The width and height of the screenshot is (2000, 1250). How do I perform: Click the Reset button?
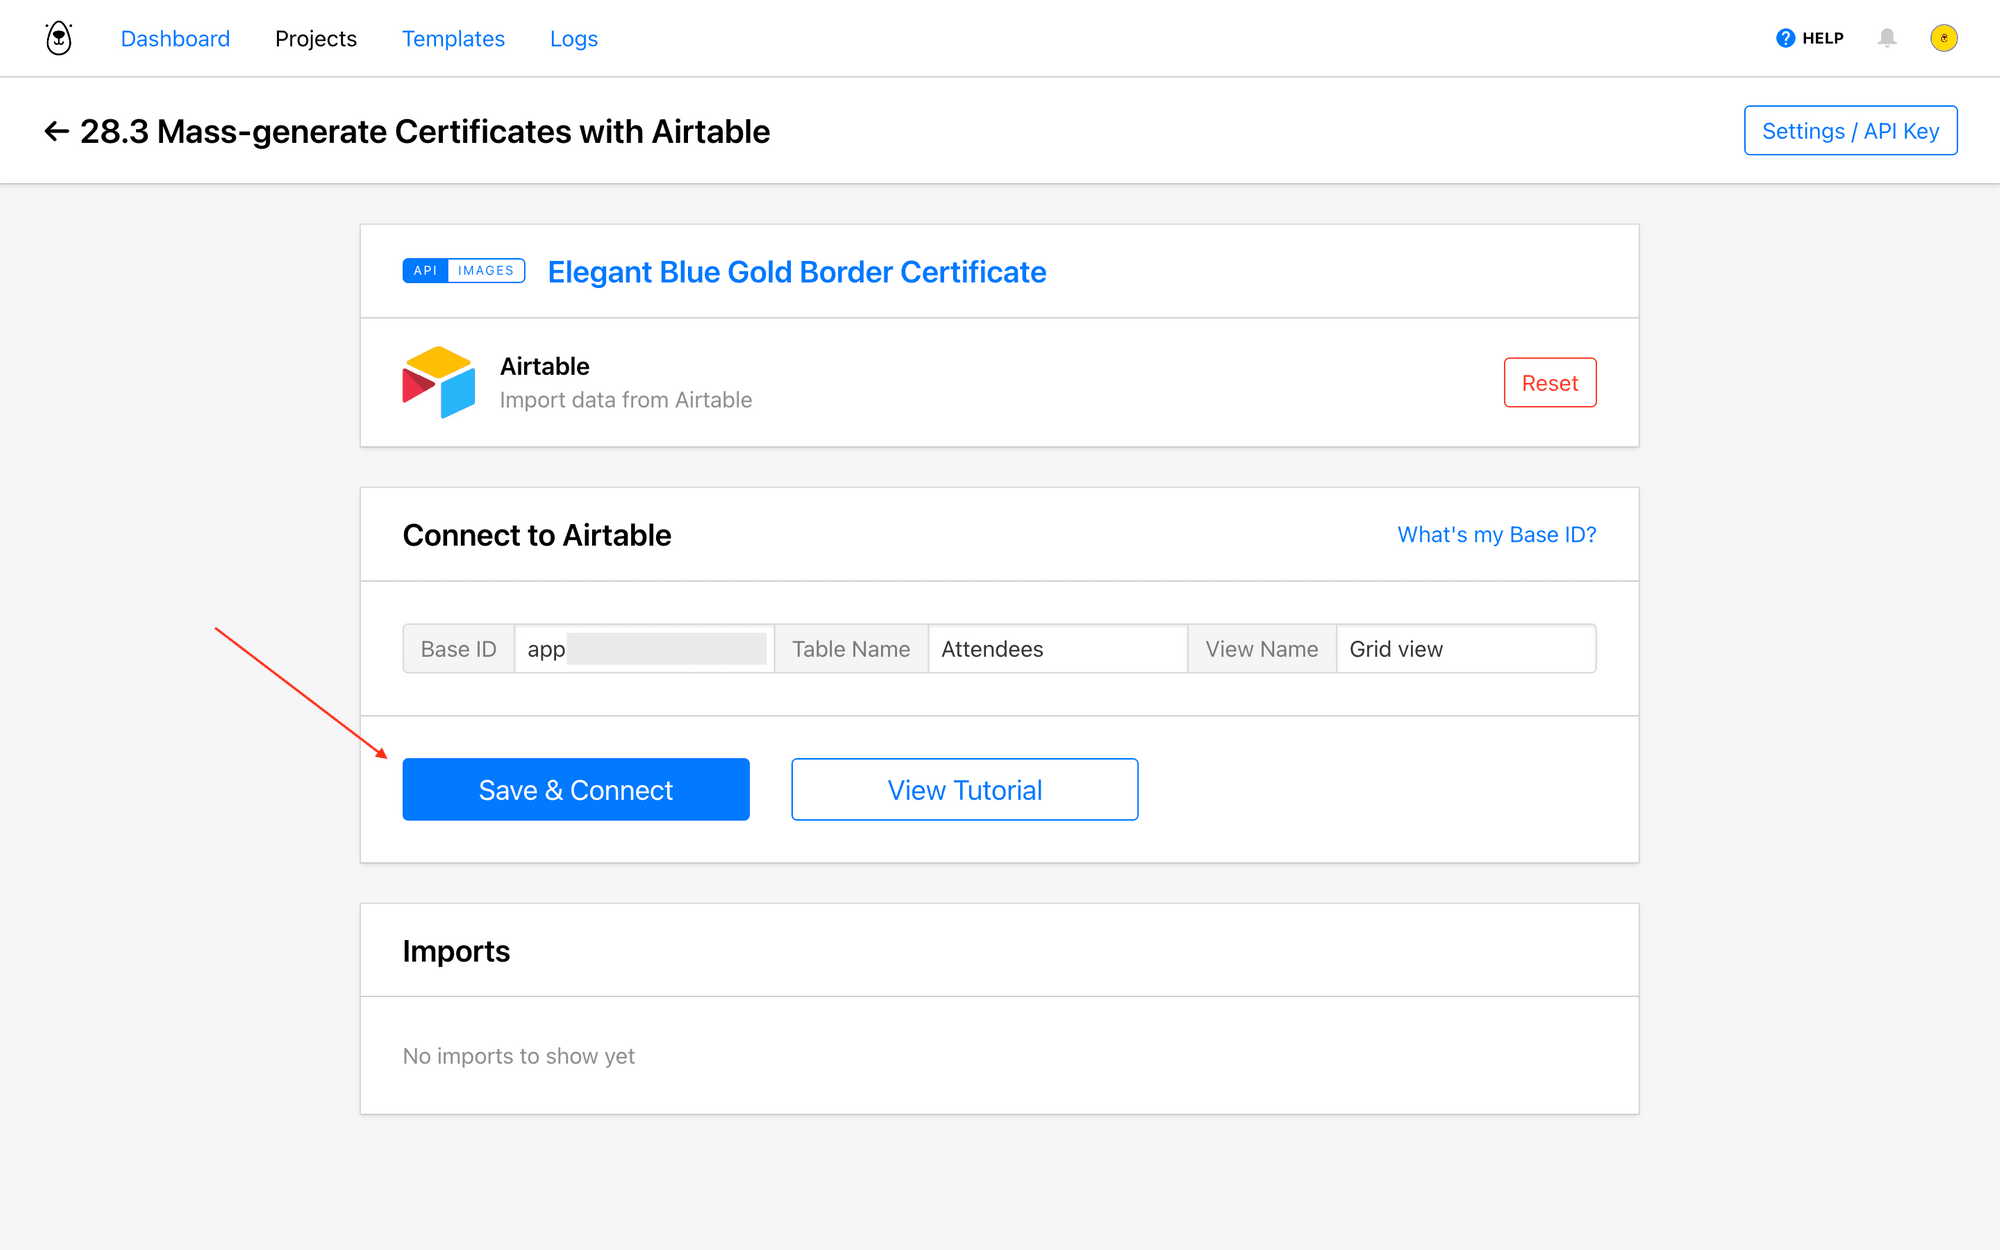point(1550,382)
